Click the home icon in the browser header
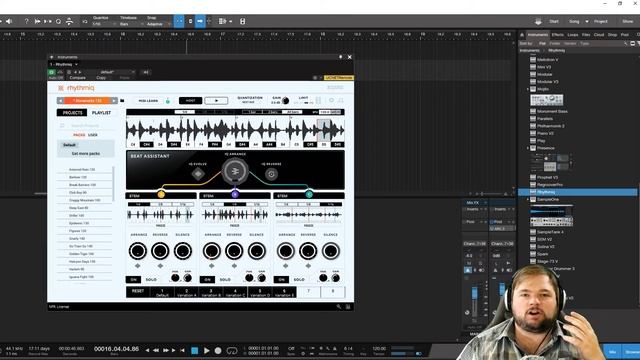Screen dimensions: 640x360 [x=522, y=35]
